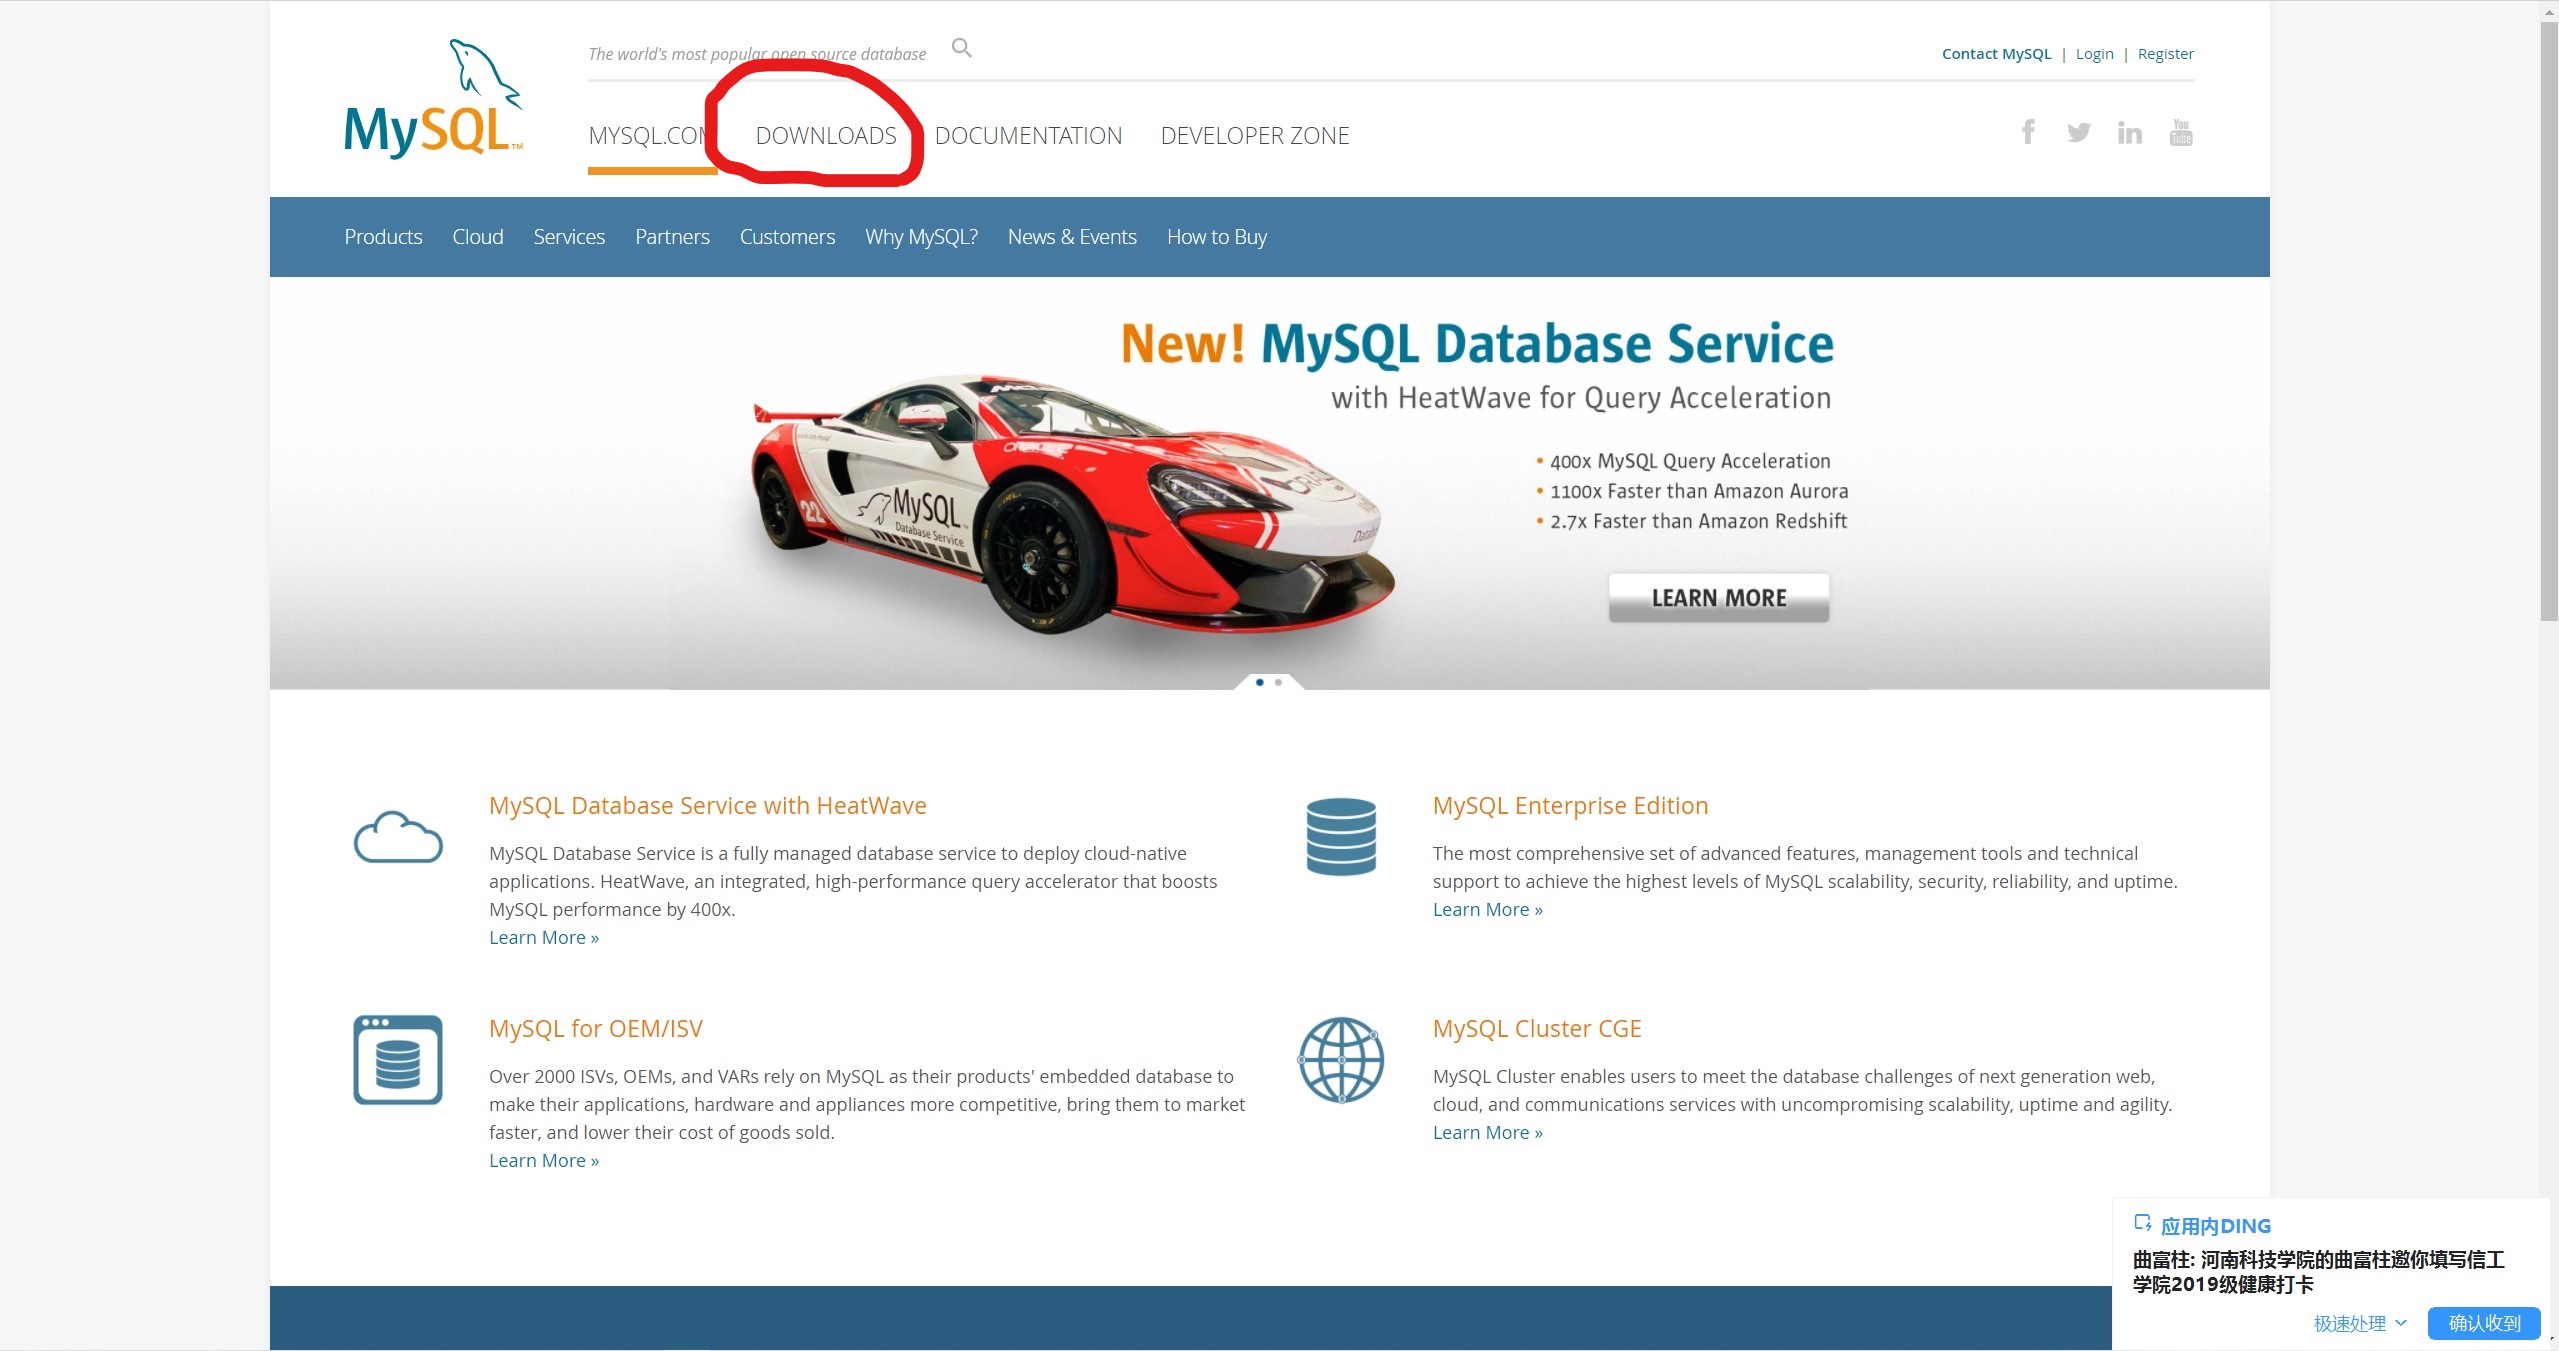Image resolution: width=2559 pixels, height=1351 pixels.
Task: Open the YouTube channel icon
Action: pos(2181,131)
